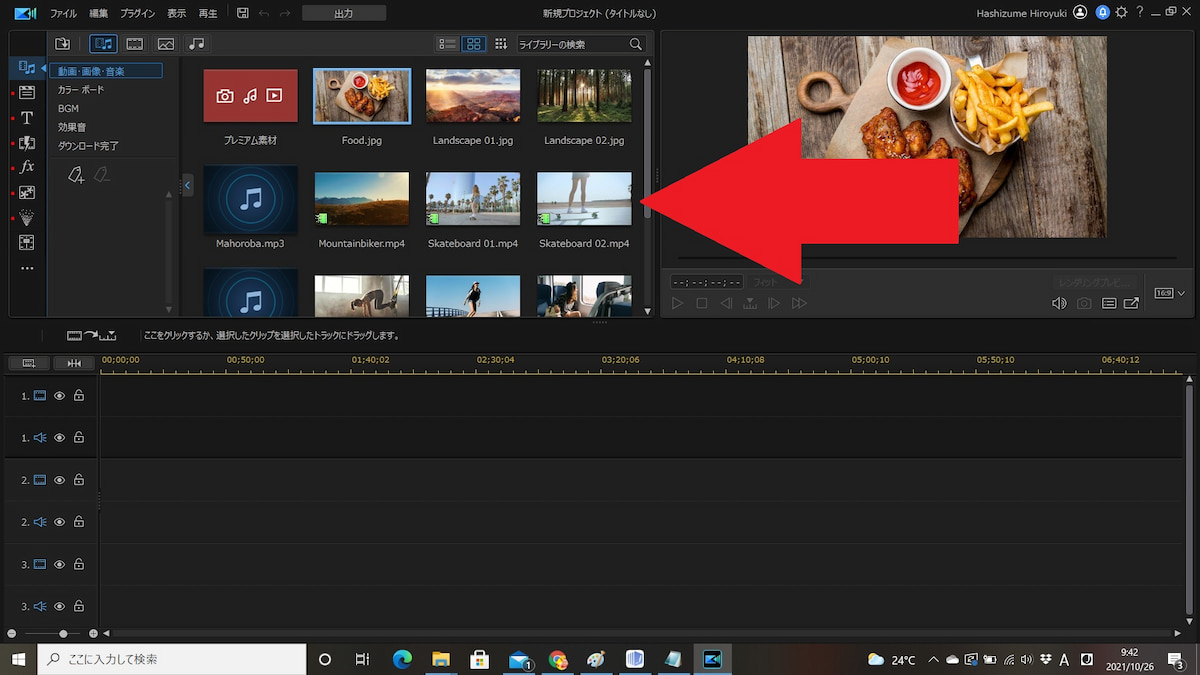Click the レンダリングプレビュー button
Screen dimensions: 1200x675
click(1094, 283)
